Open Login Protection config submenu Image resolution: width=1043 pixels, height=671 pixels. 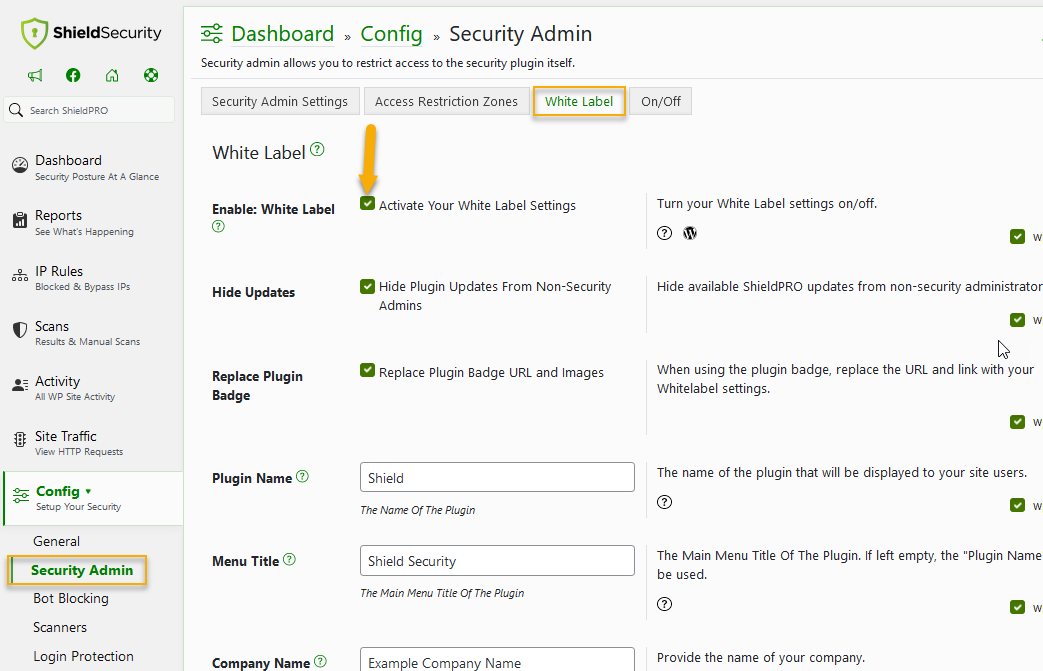pos(83,656)
